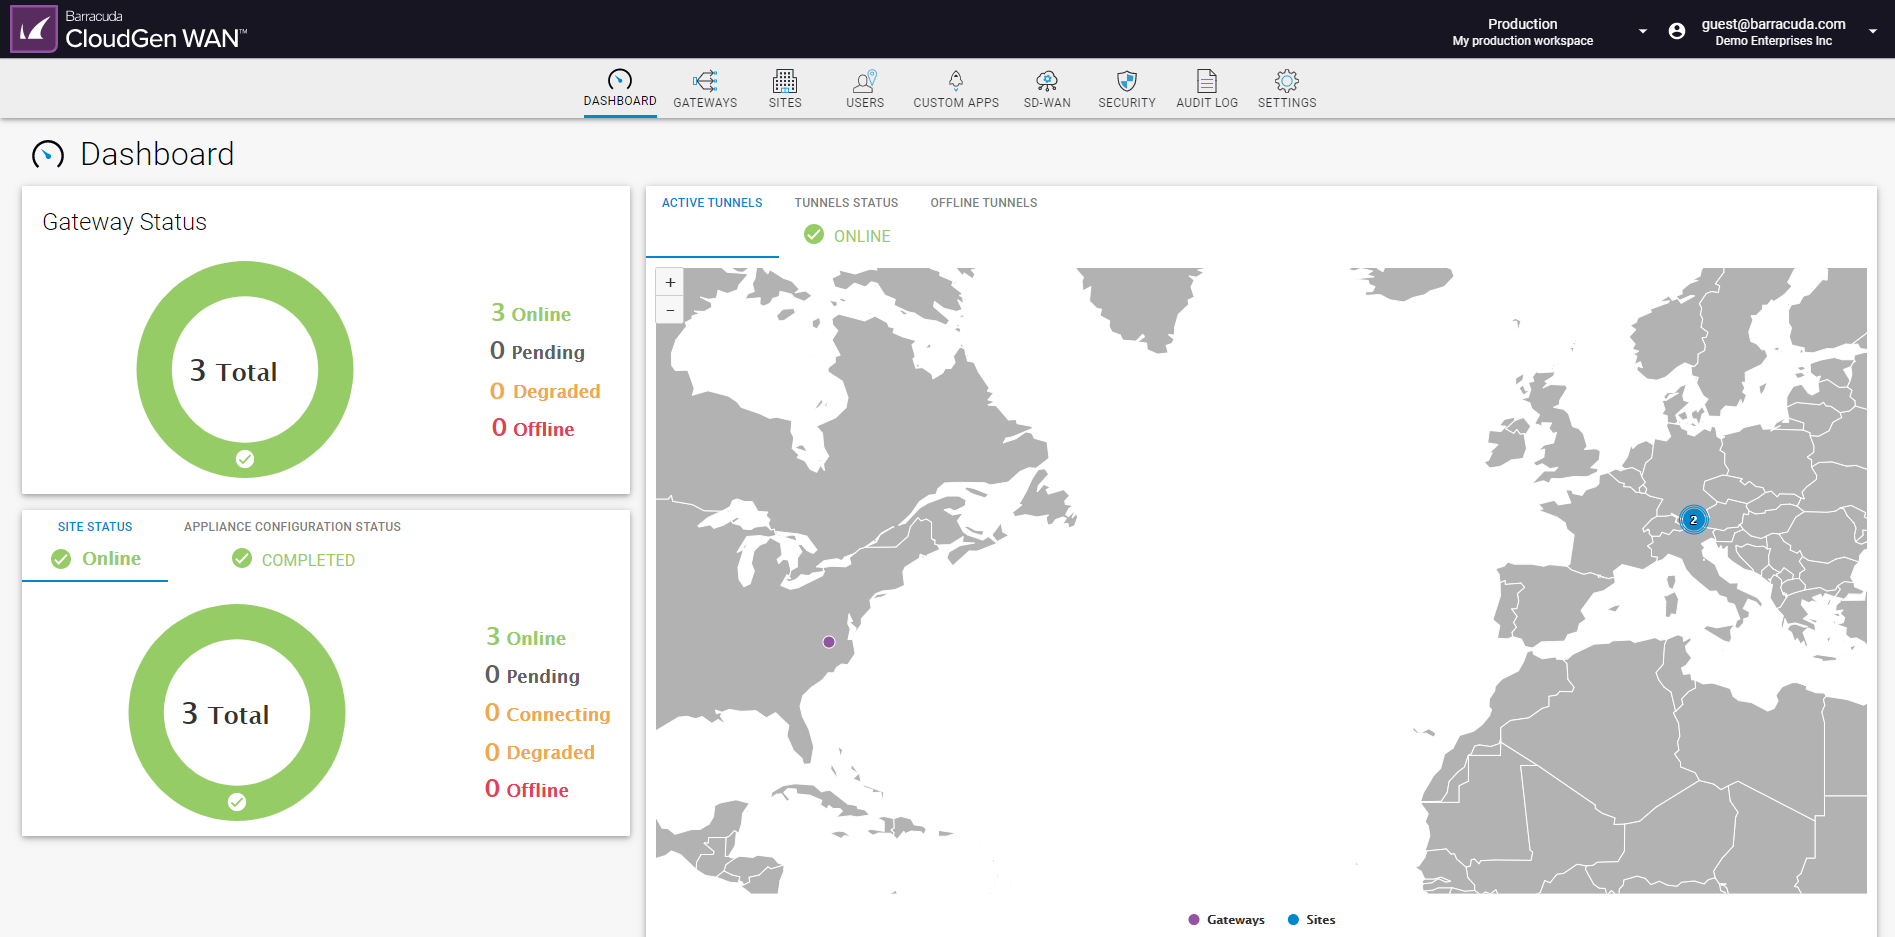This screenshot has height=937, width=1895.
Task: Click the purple gateway marker on map
Action: tap(829, 642)
